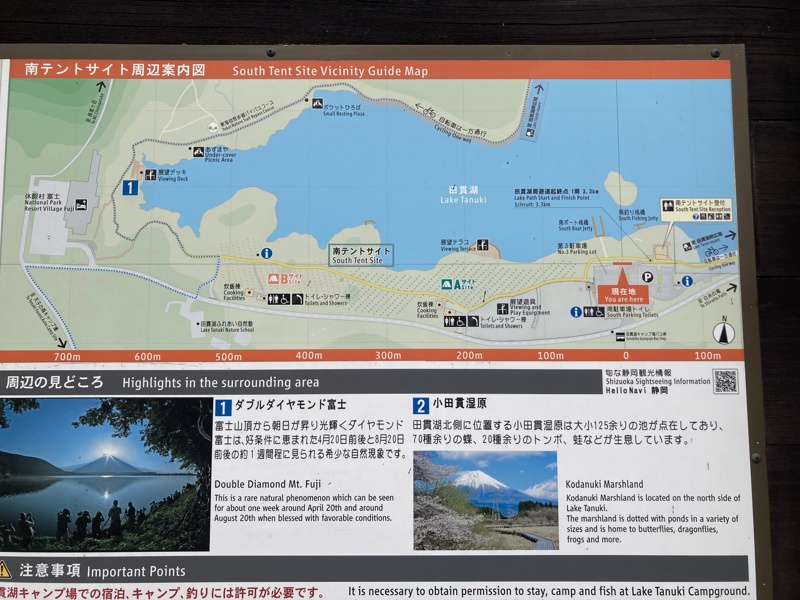Click the 300m scale marker

(x=388, y=355)
